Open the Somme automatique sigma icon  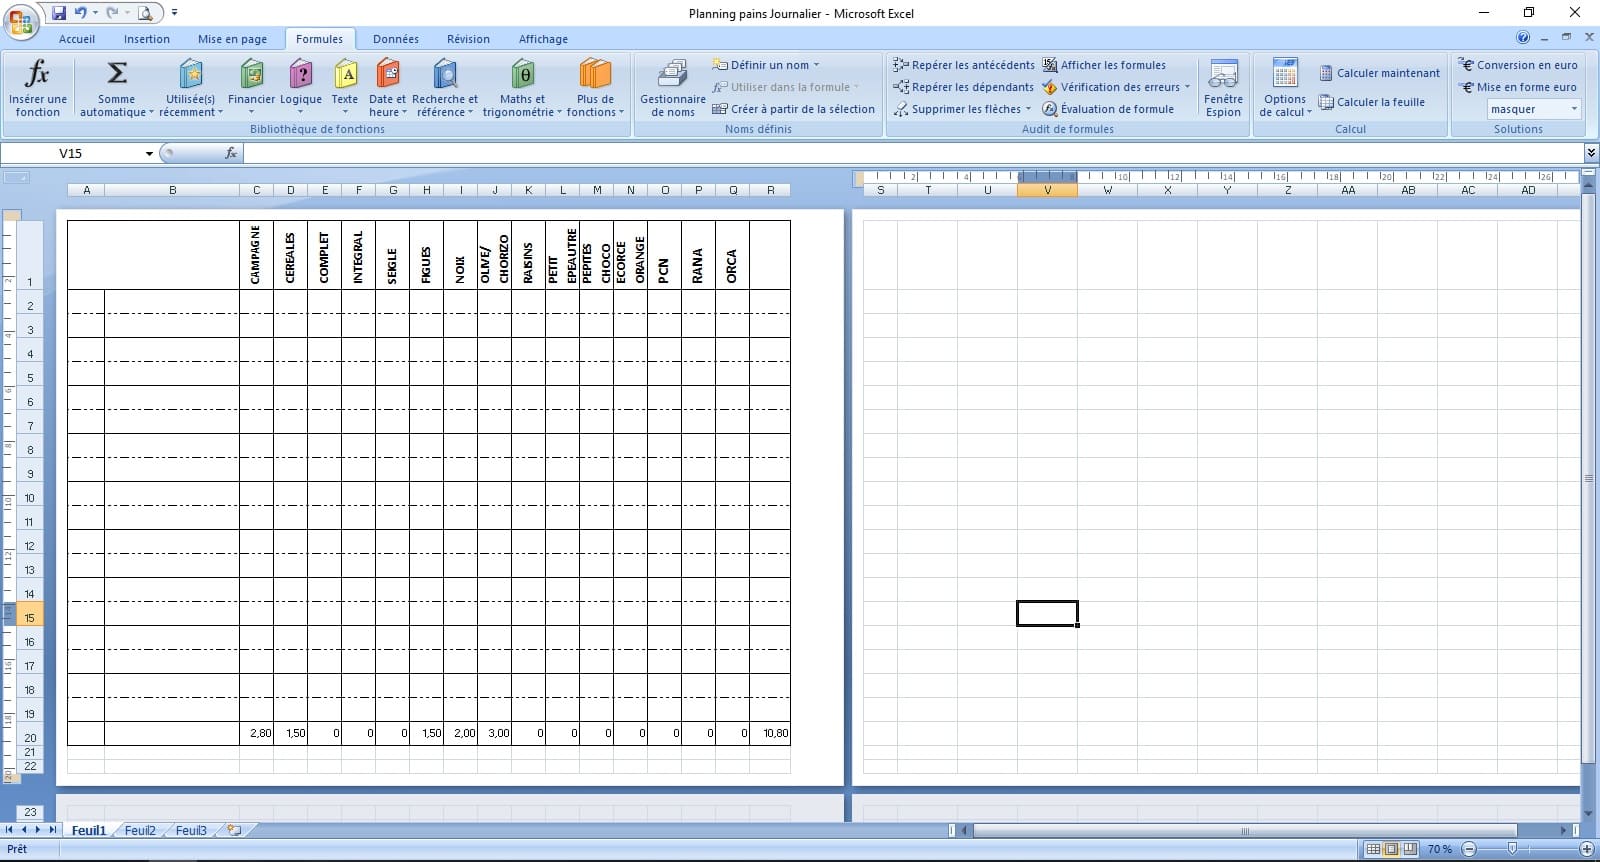(117, 73)
